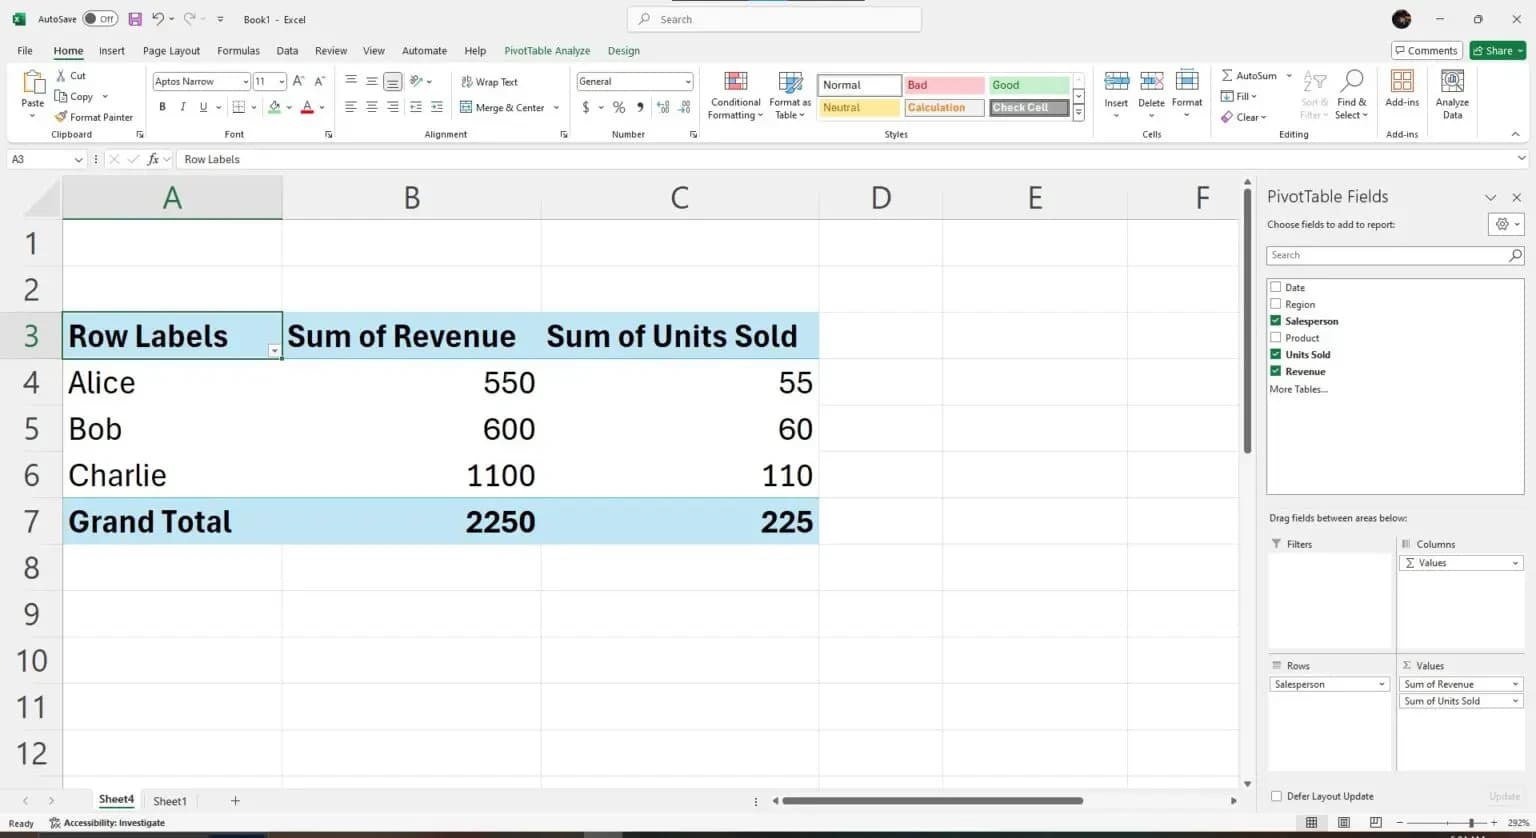Open the font size dropdown
Screen dimensions: 1536x838
282,82
